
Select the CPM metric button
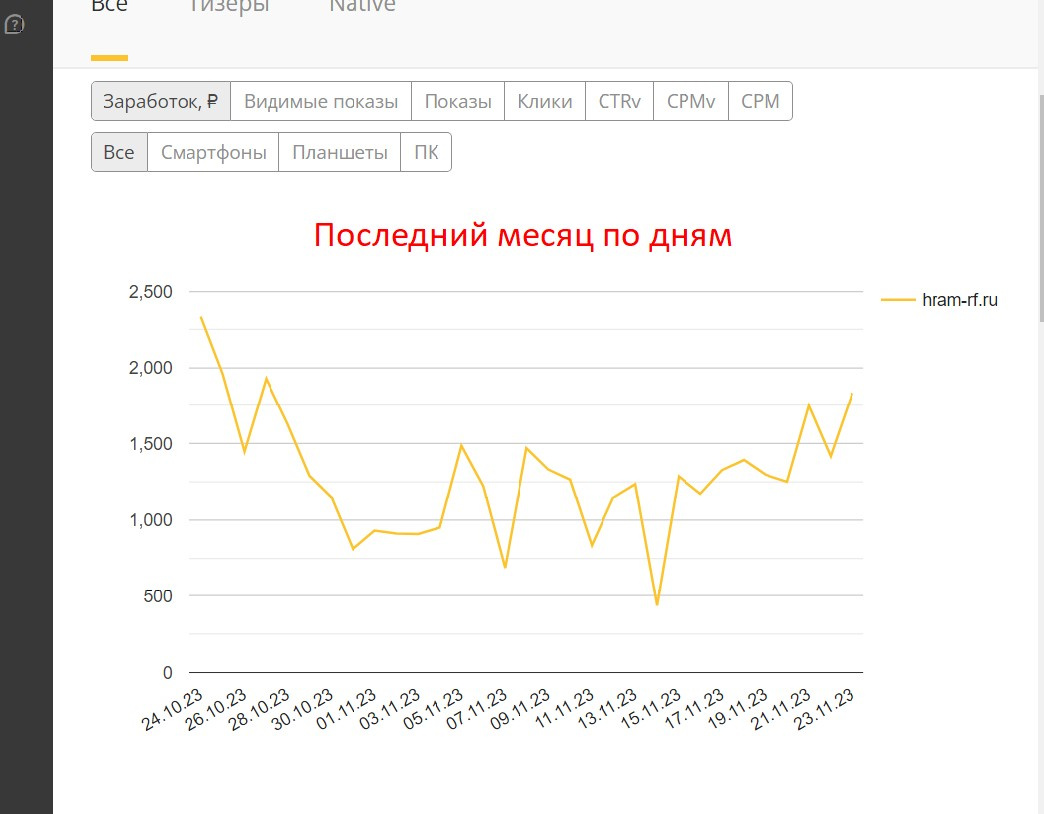(x=760, y=101)
